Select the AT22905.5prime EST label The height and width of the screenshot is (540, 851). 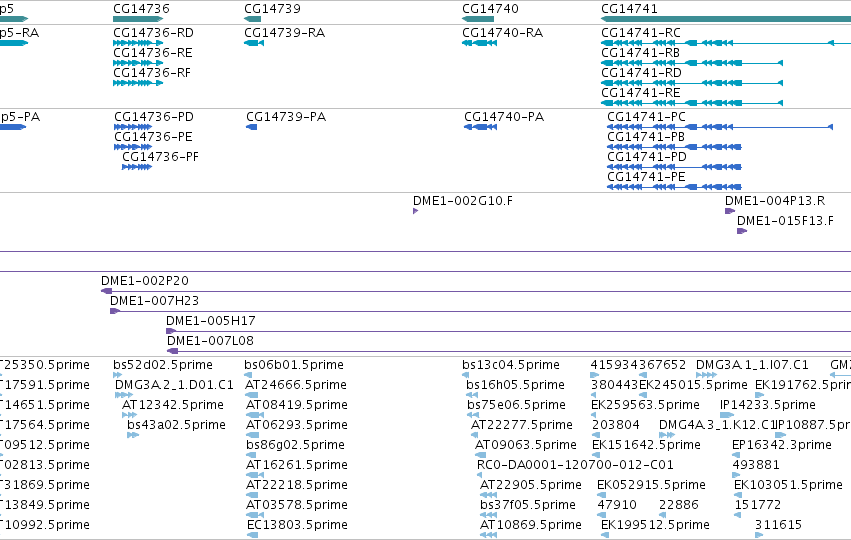531,485
